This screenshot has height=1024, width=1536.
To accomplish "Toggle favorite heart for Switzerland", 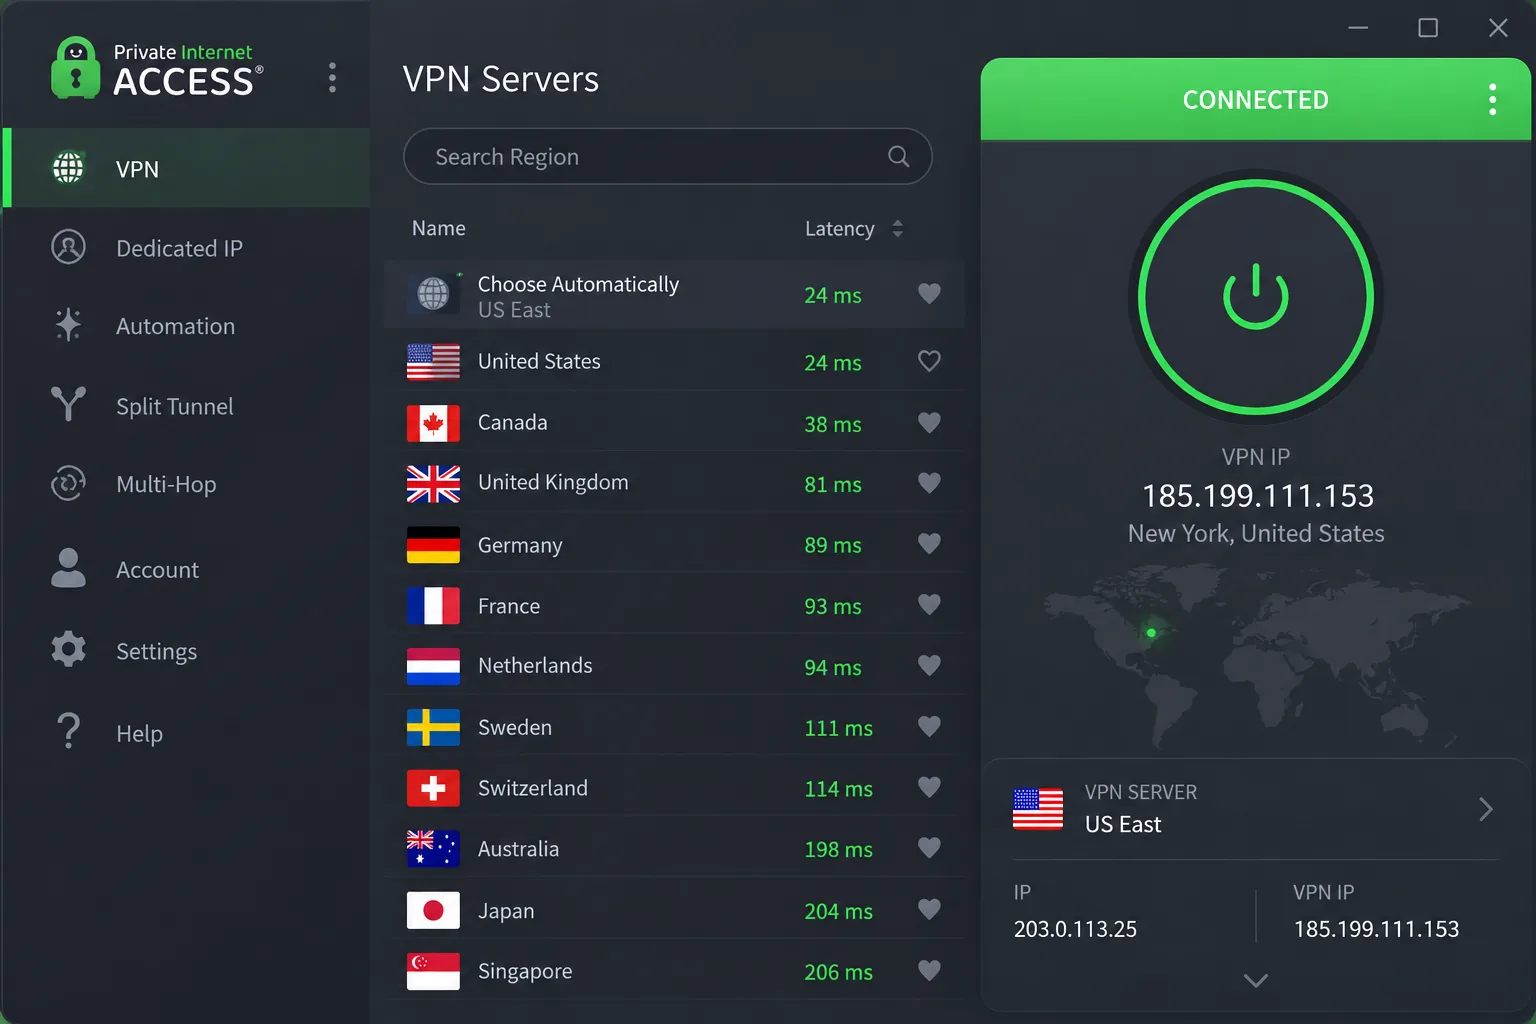I will coord(929,787).
